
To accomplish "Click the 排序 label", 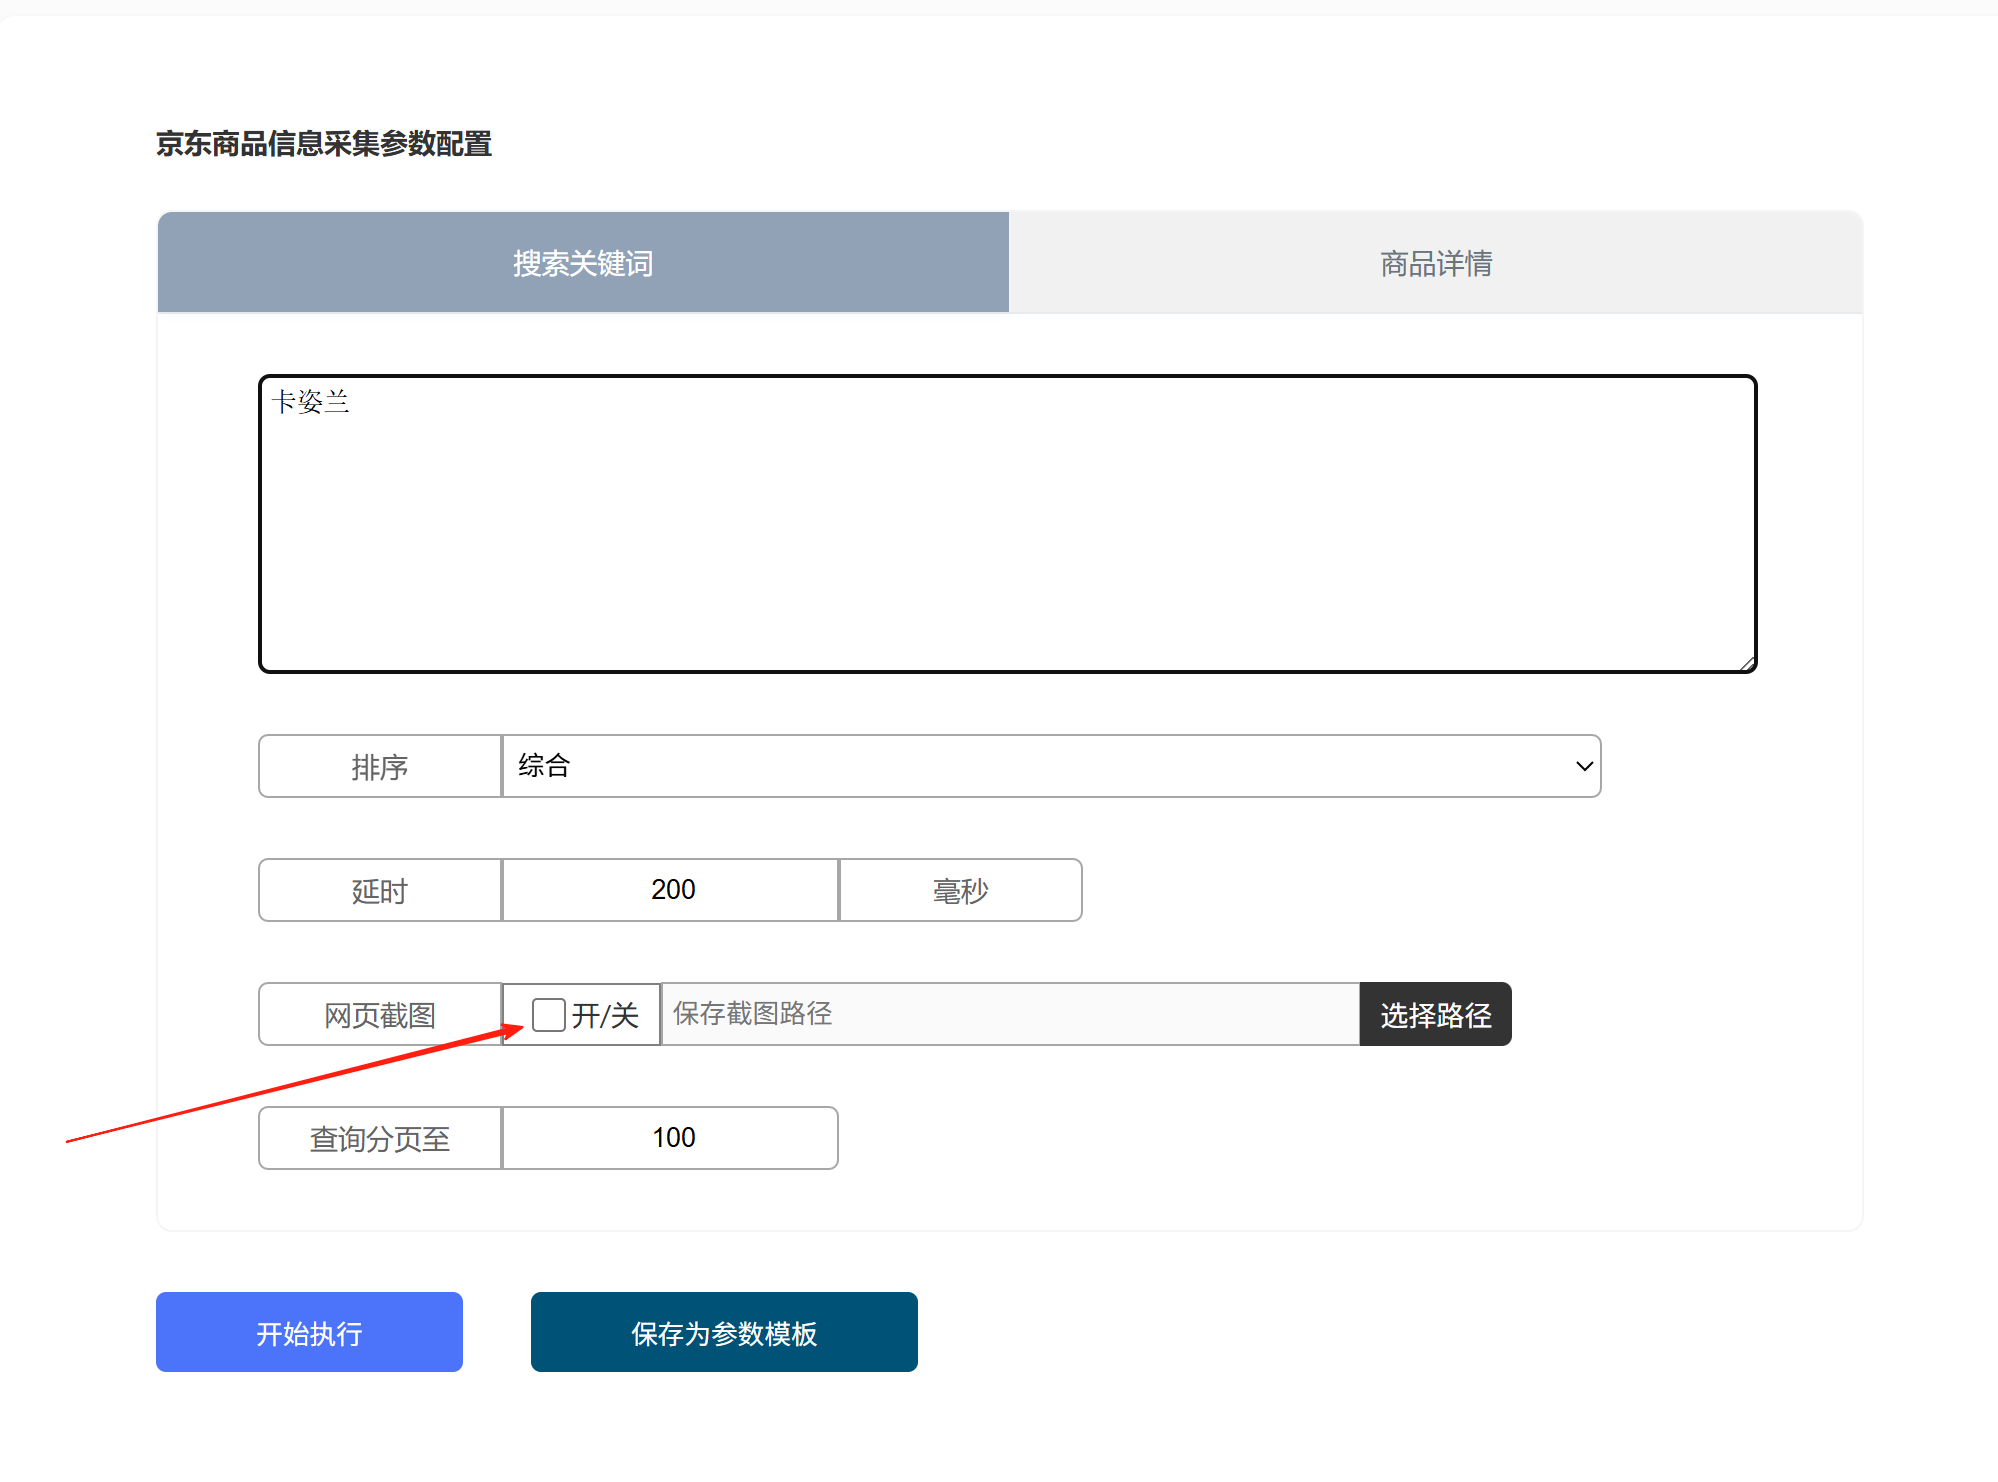I will [380, 766].
